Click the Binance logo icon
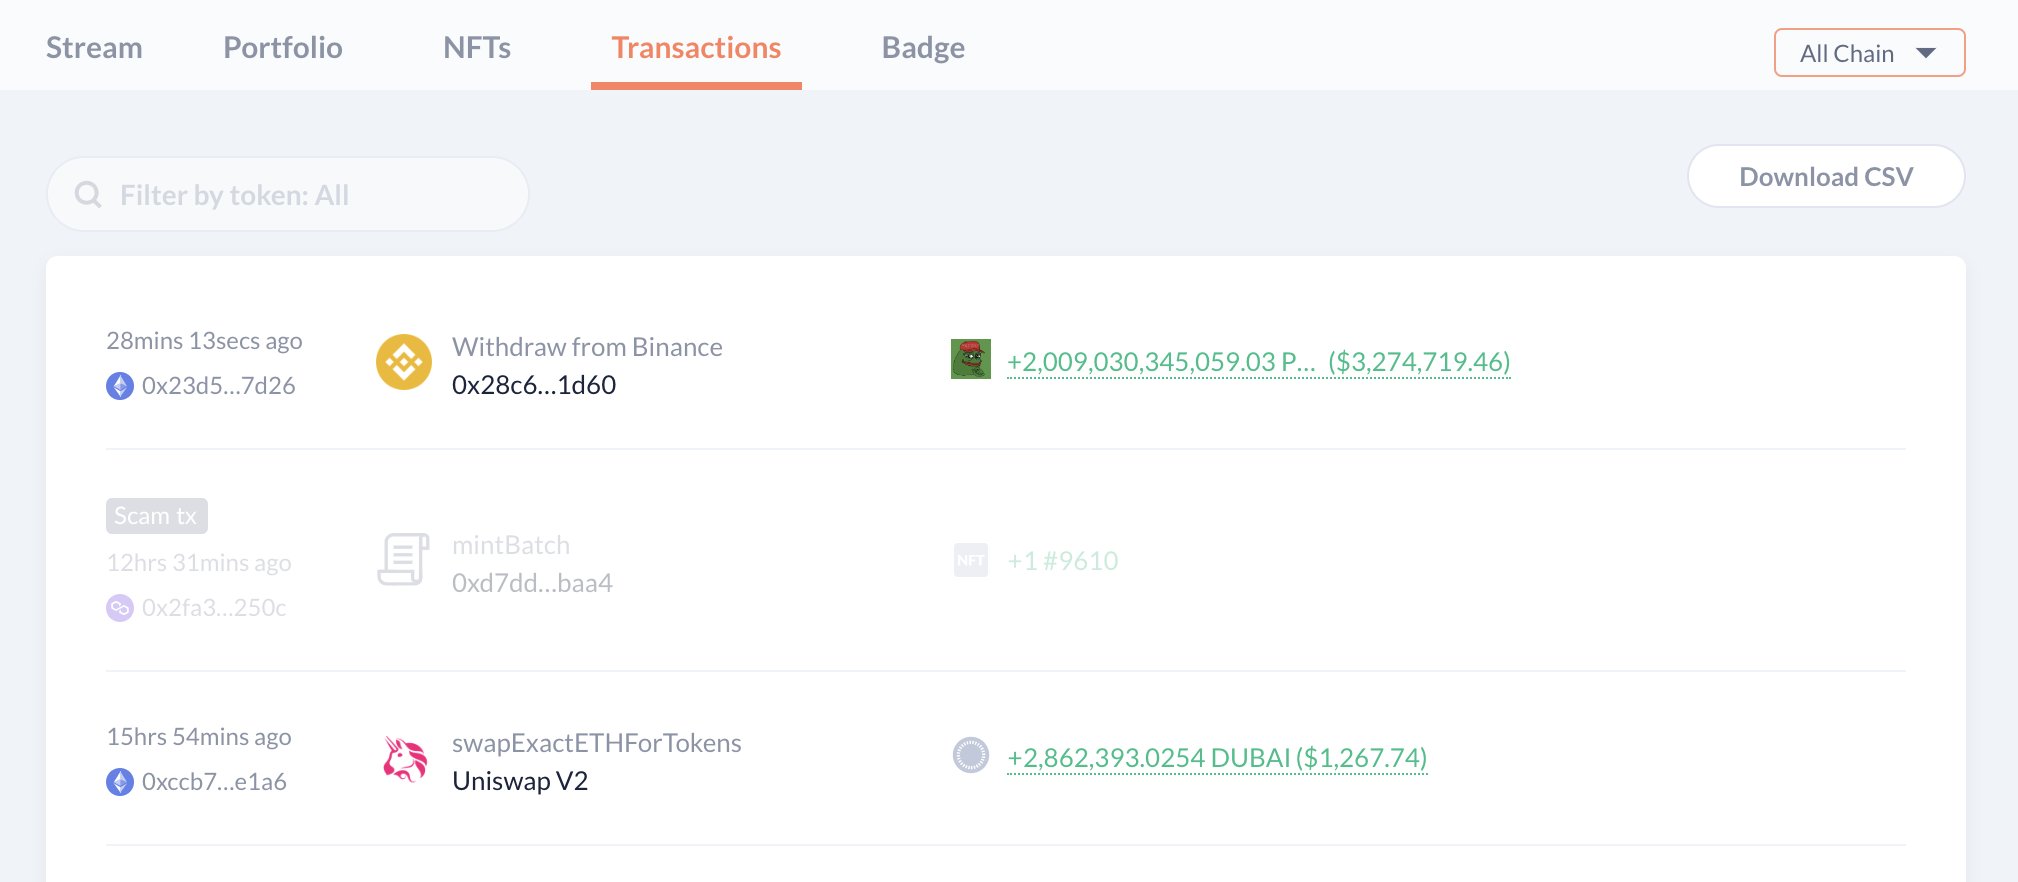Viewport: 2018px width, 882px height. pyautogui.click(x=404, y=362)
